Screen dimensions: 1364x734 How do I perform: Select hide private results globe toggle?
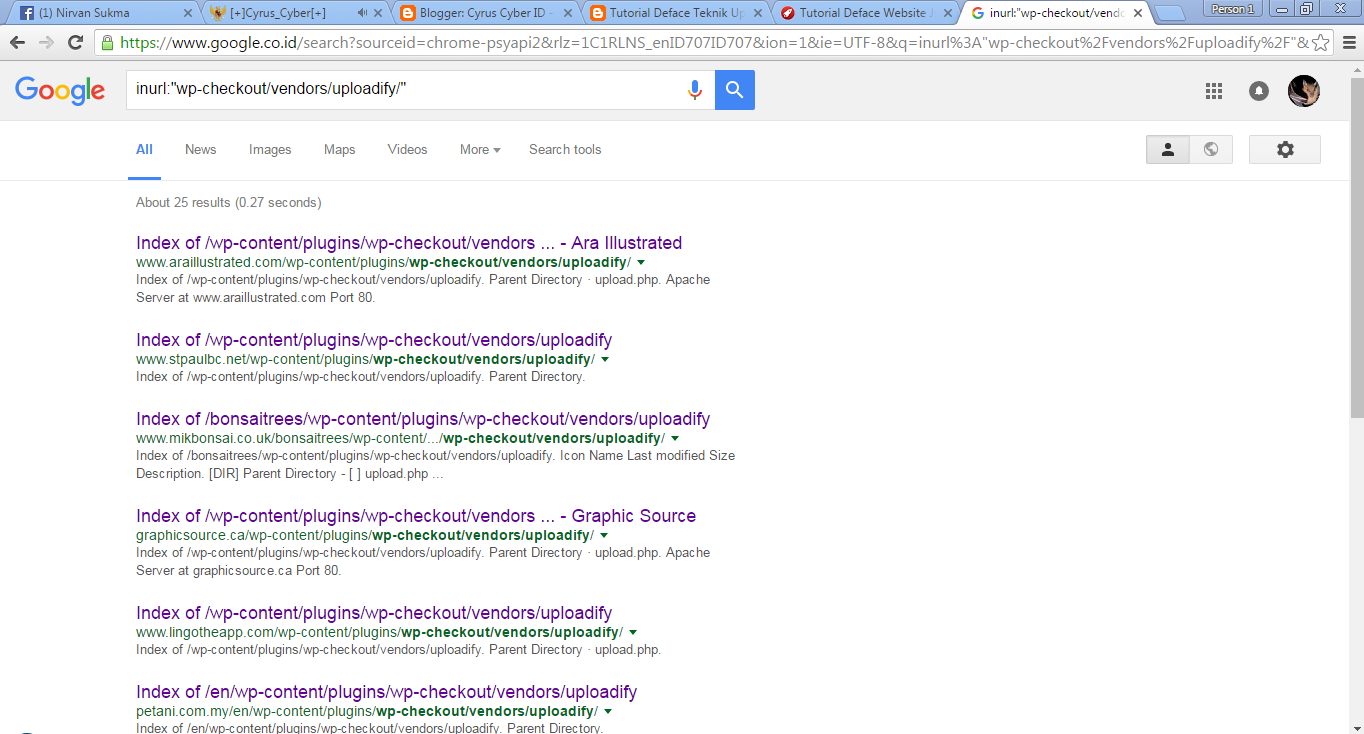[1211, 149]
